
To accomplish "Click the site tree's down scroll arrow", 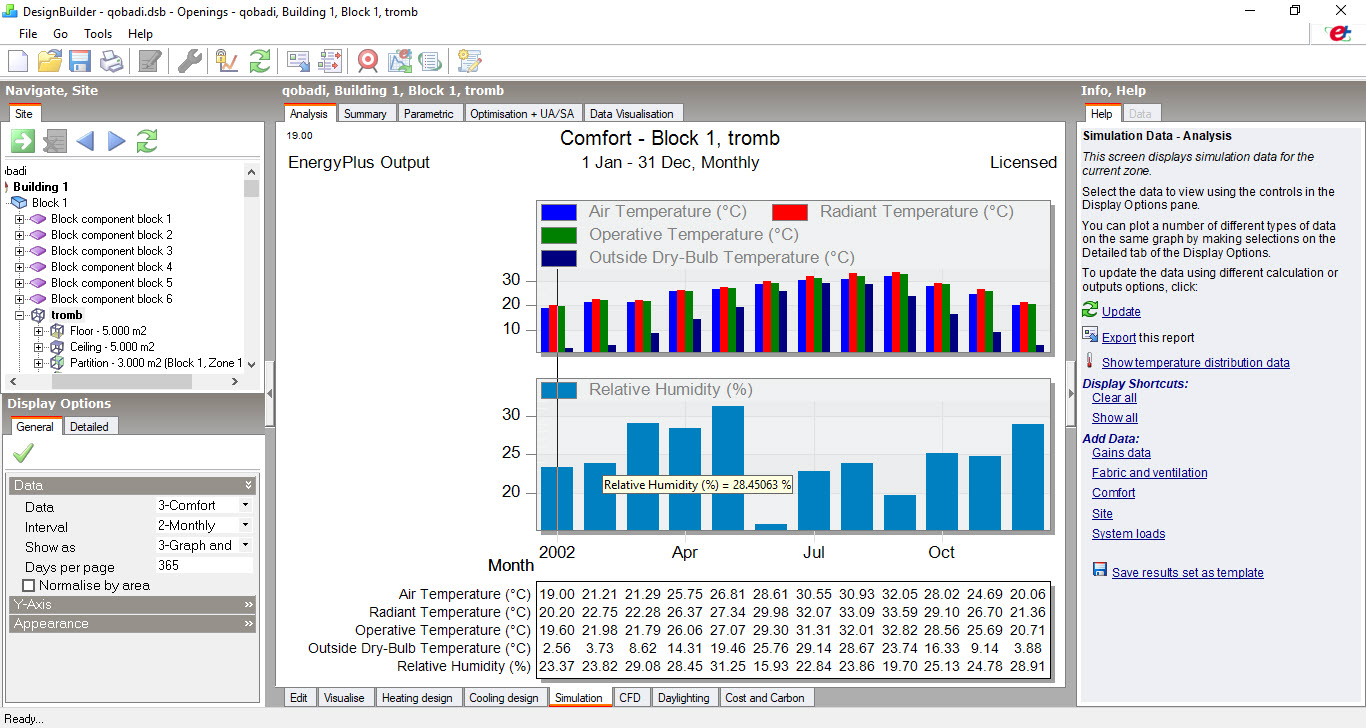I will 251,365.
